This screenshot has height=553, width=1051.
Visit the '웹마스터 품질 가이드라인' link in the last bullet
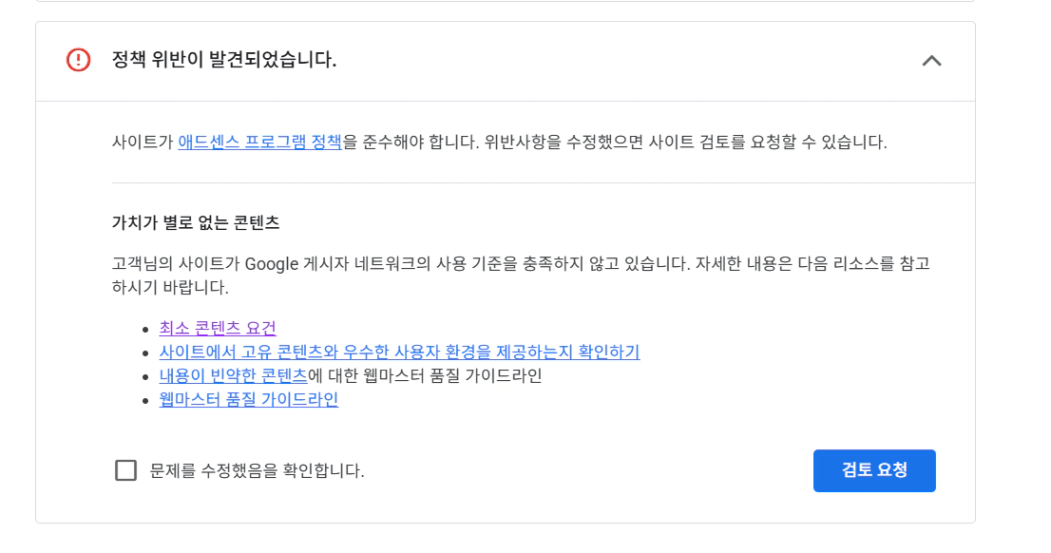tap(248, 400)
